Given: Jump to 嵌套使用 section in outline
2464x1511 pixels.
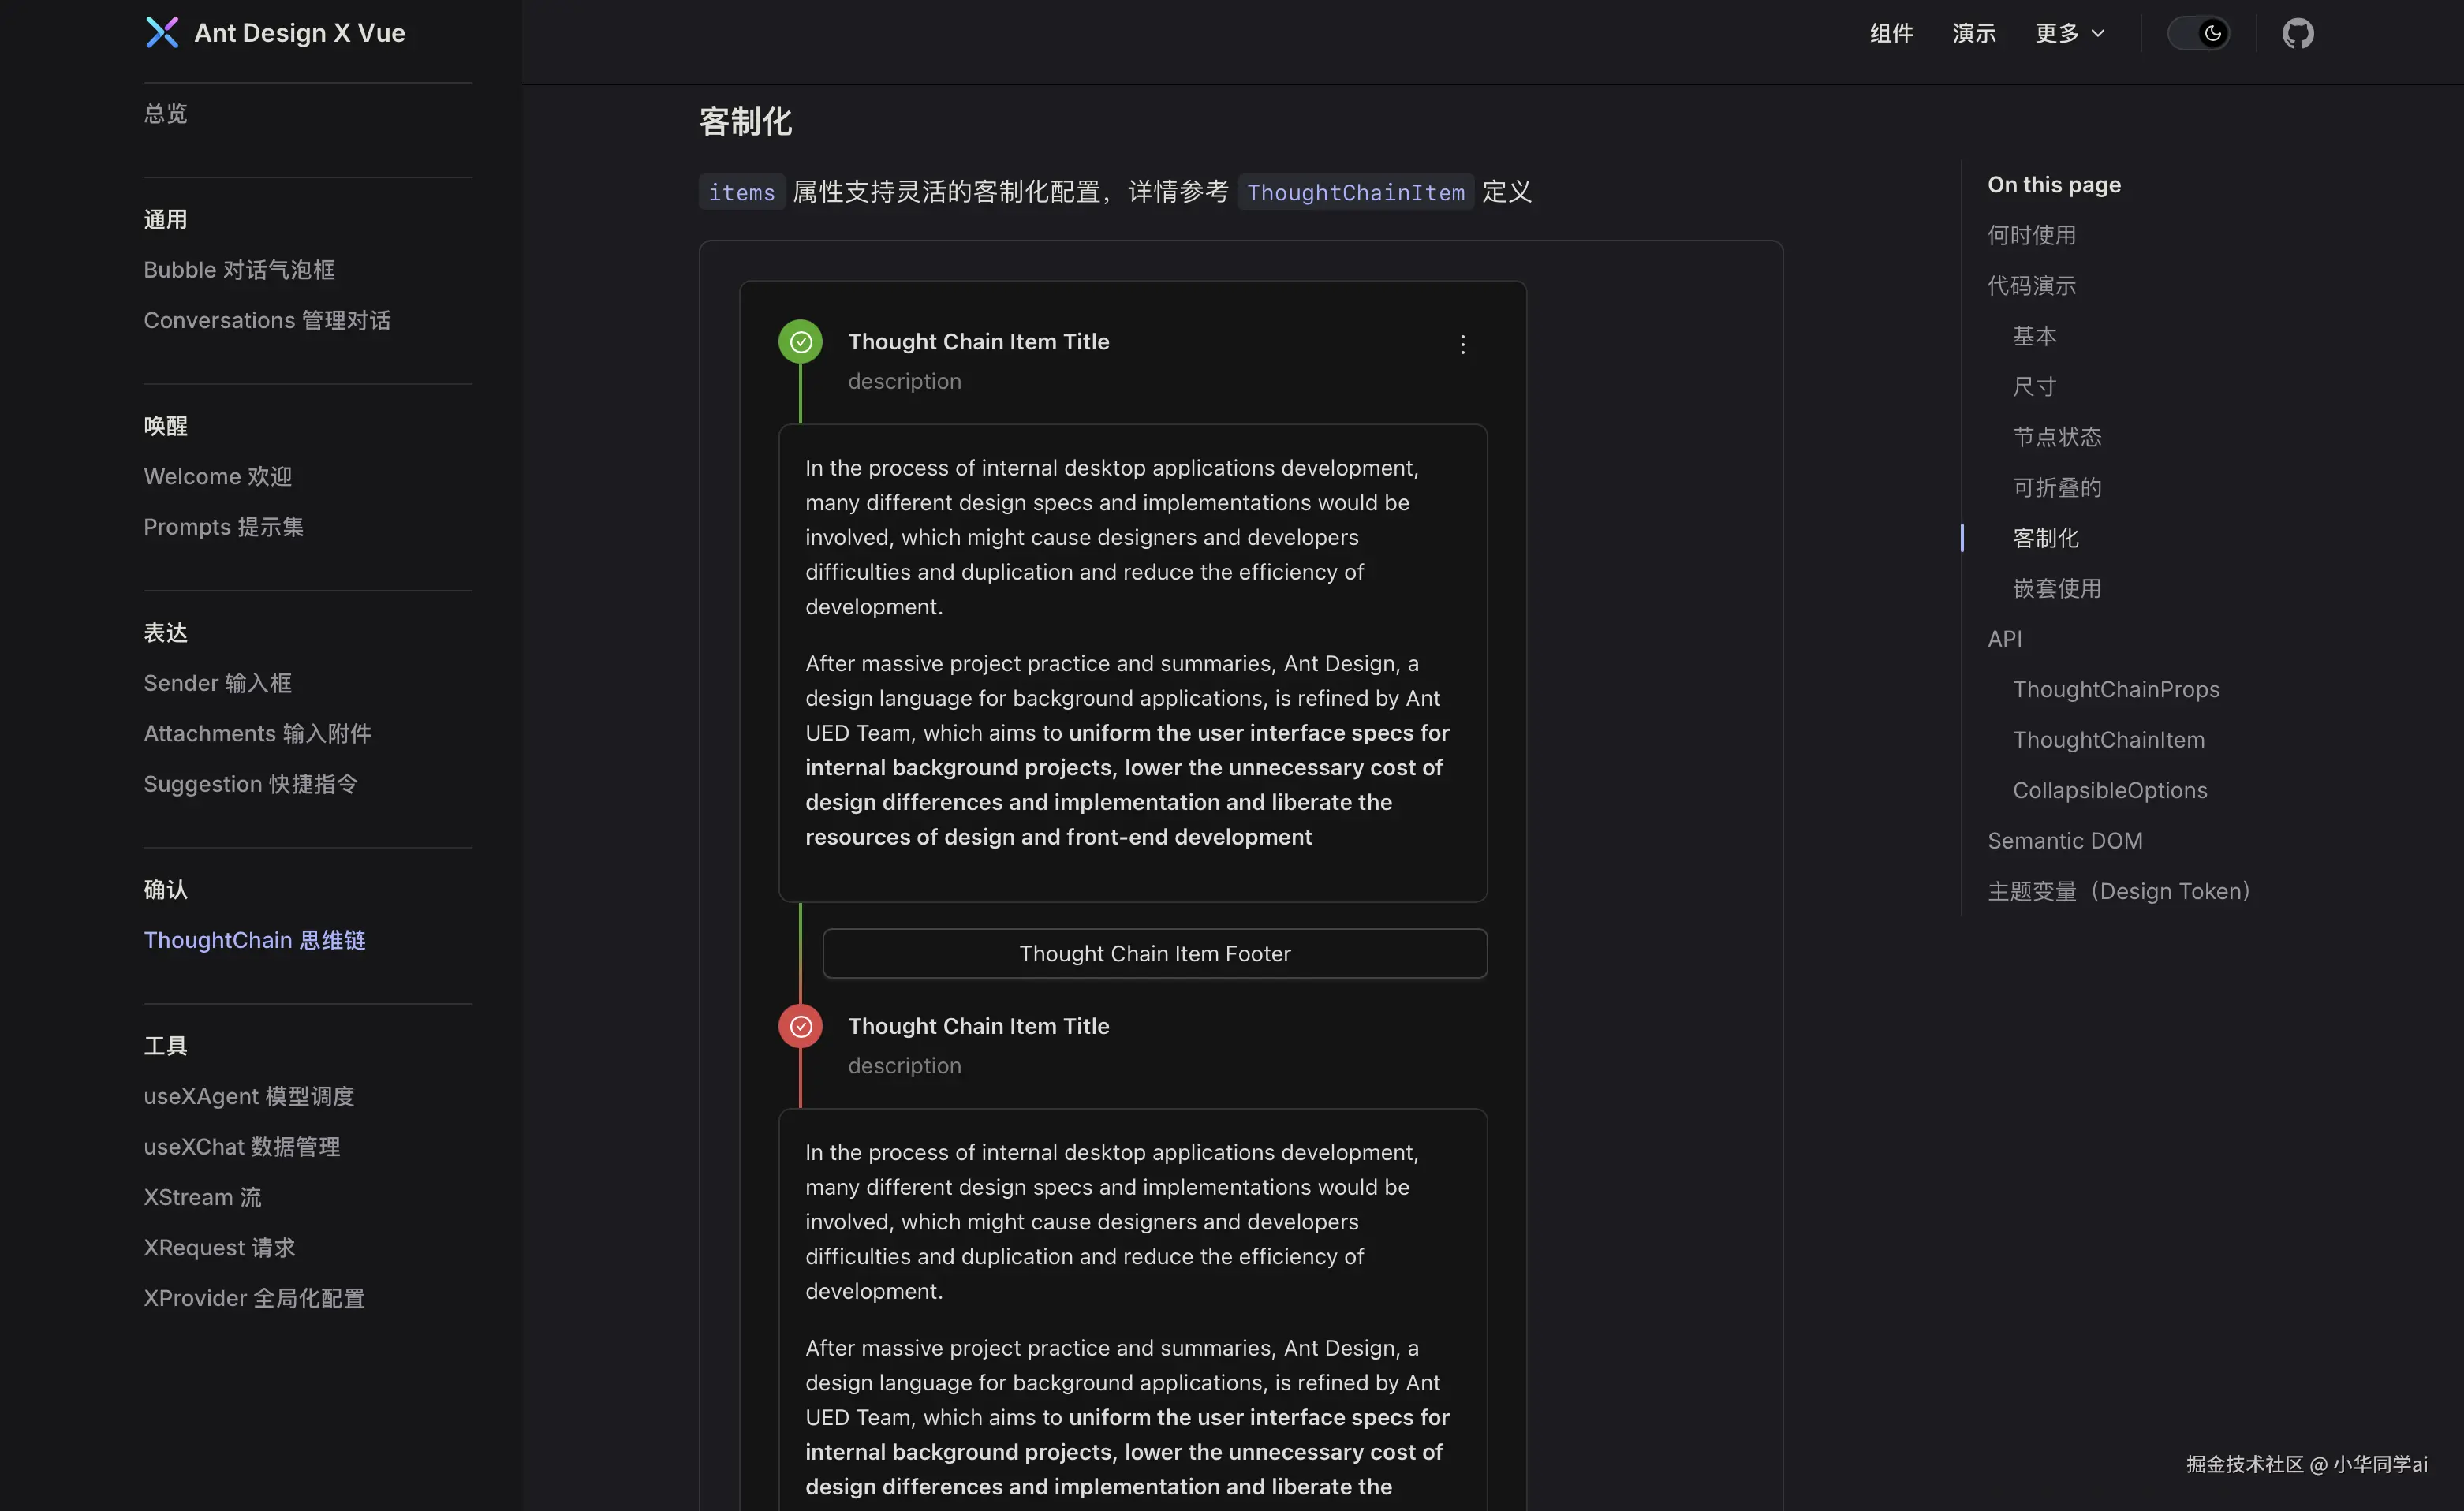Looking at the screenshot, I should pos(2057,588).
